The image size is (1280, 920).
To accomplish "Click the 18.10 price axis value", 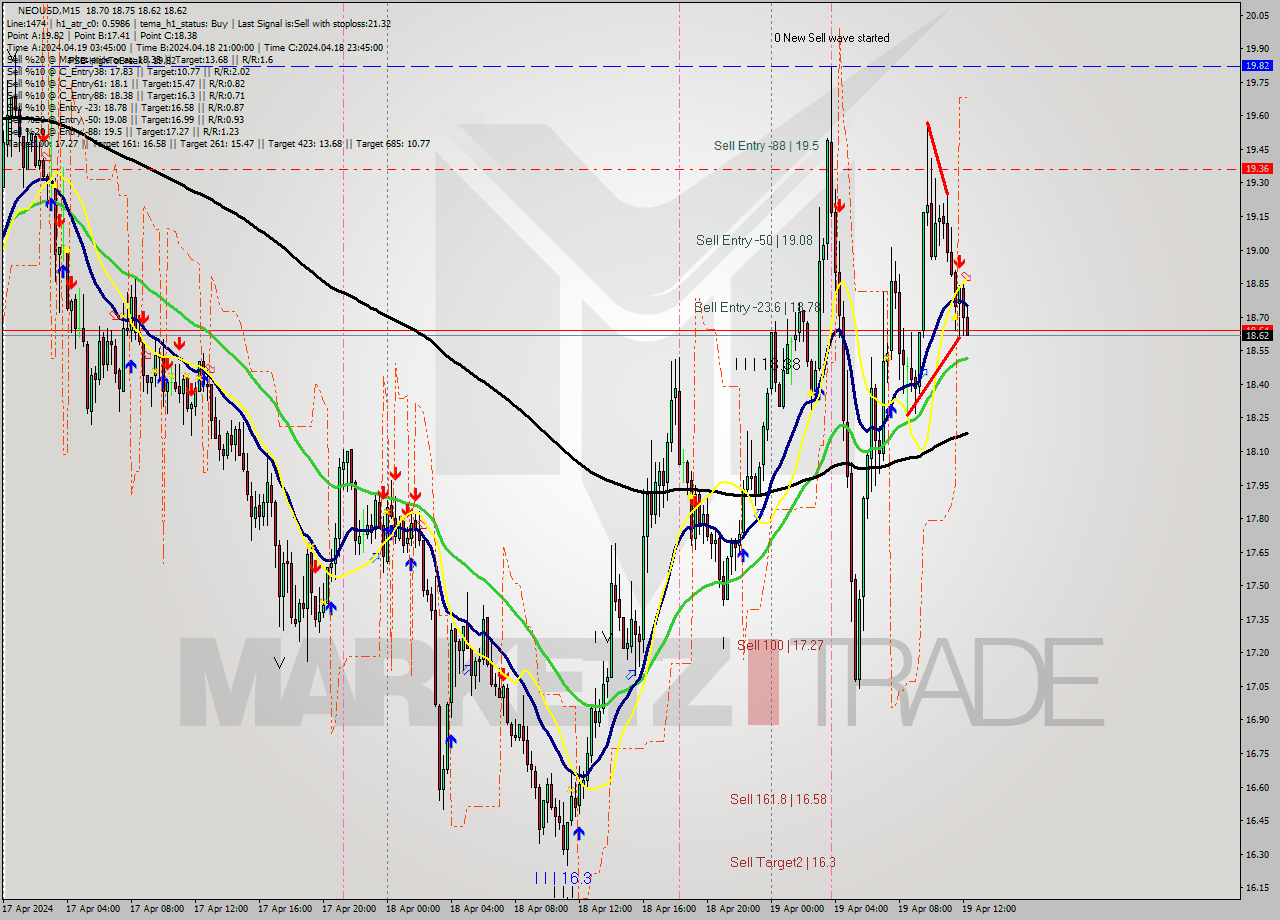I will click(x=1257, y=451).
